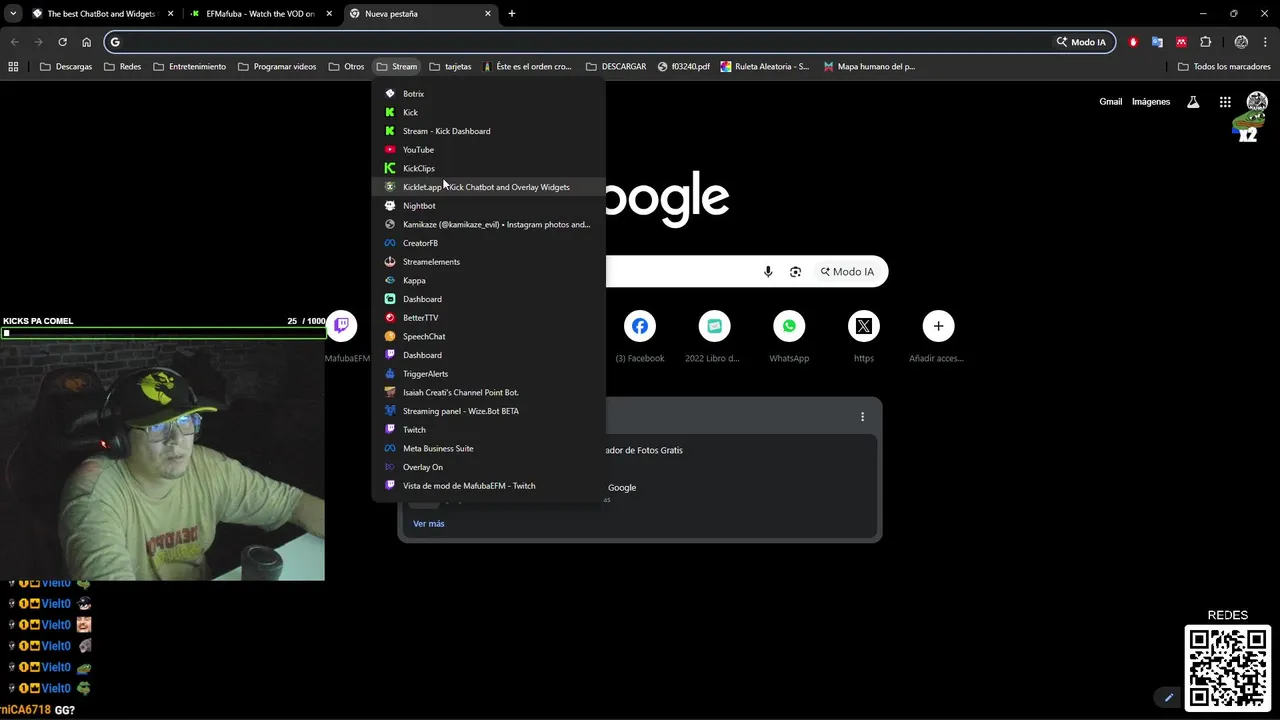Open the YouTube bookmark
Viewport: 1280px width, 720px height.
pyautogui.click(x=488, y=150)
